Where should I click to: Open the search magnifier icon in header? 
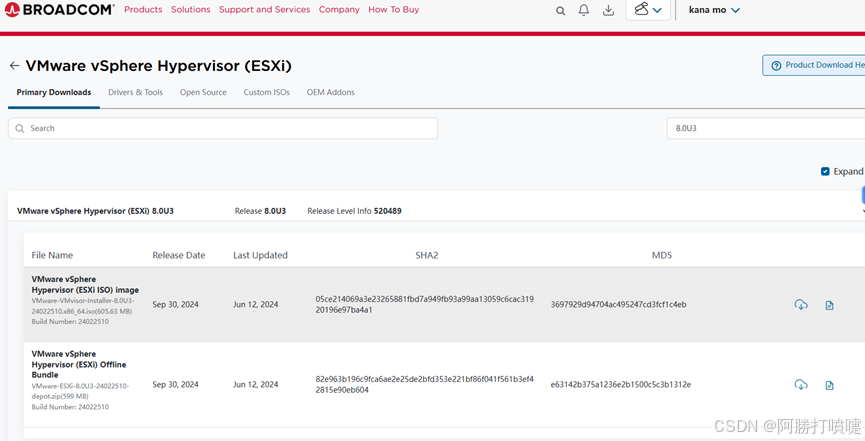click(560, 10)
